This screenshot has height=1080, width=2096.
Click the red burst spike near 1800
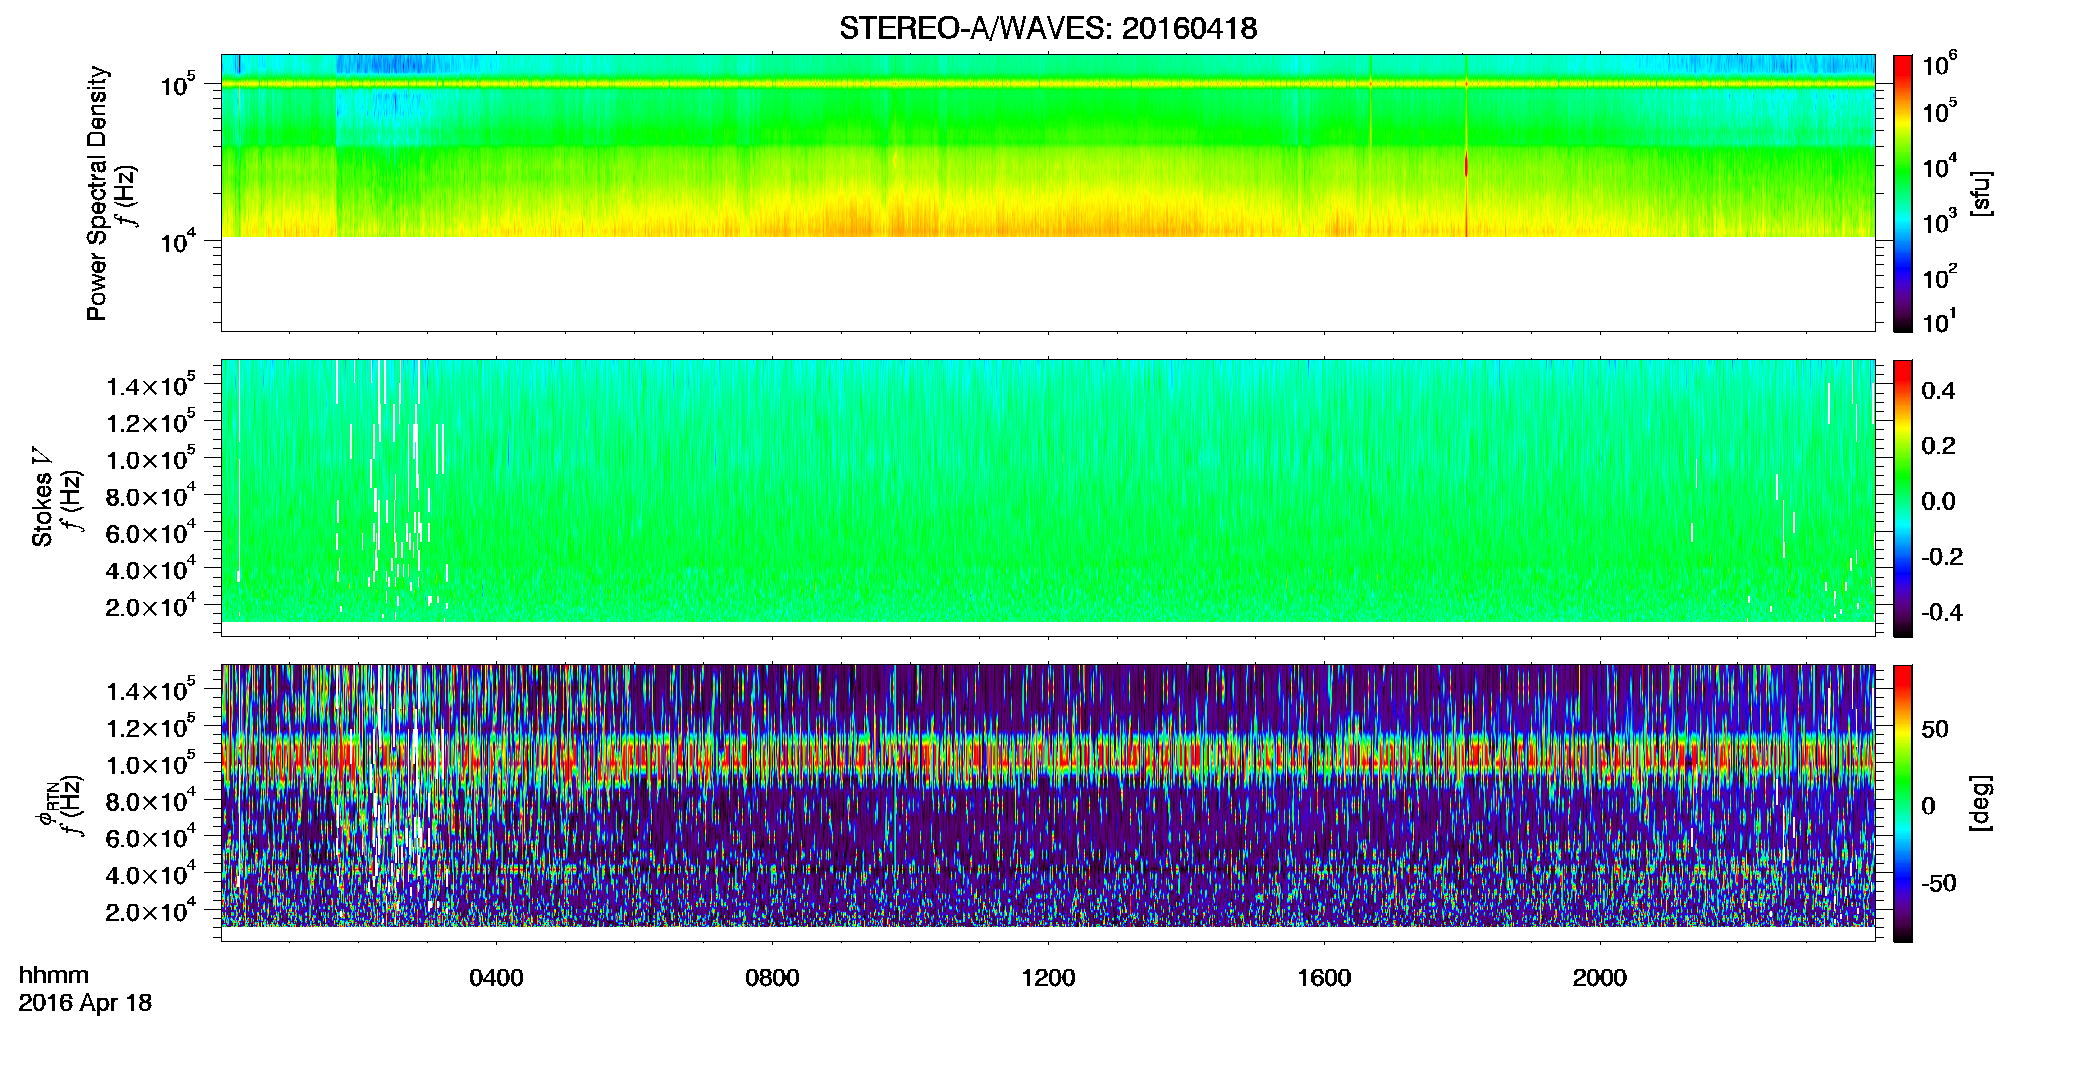(1467, 165)
